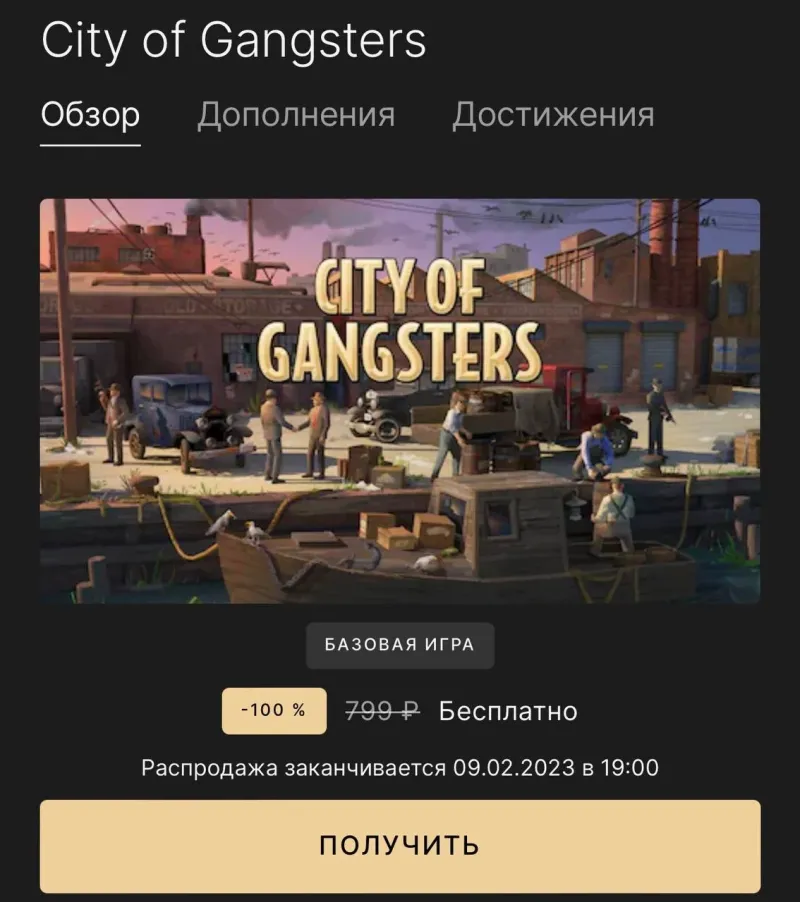Click the golden City of Gangsters logo
The image size is (800, 902).
[399, 319]
